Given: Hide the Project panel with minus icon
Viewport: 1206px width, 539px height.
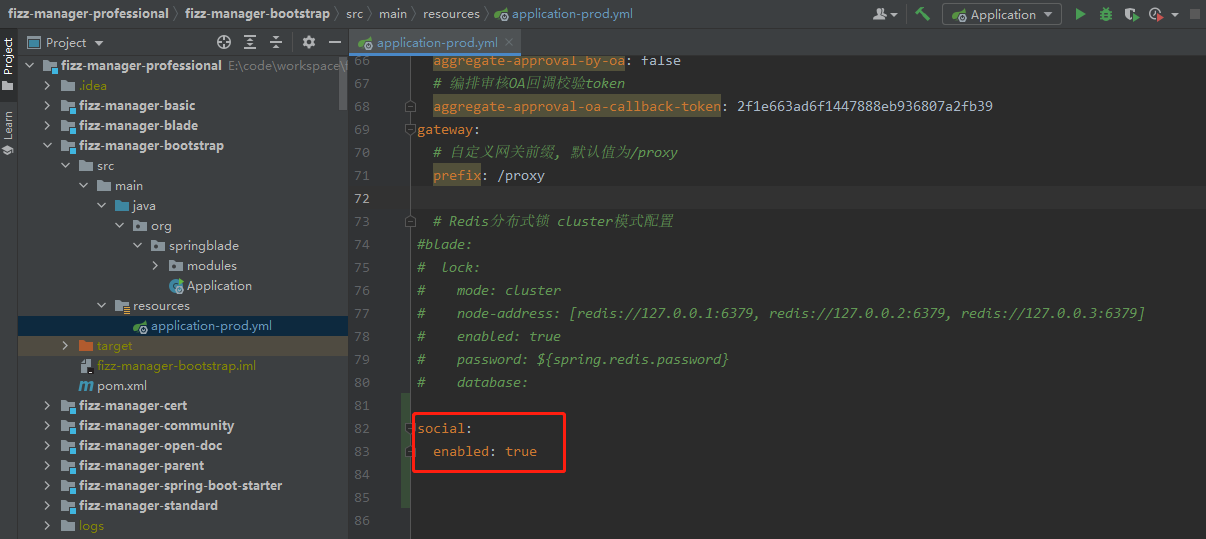Looking at the screenshot, I should [335, 42].
